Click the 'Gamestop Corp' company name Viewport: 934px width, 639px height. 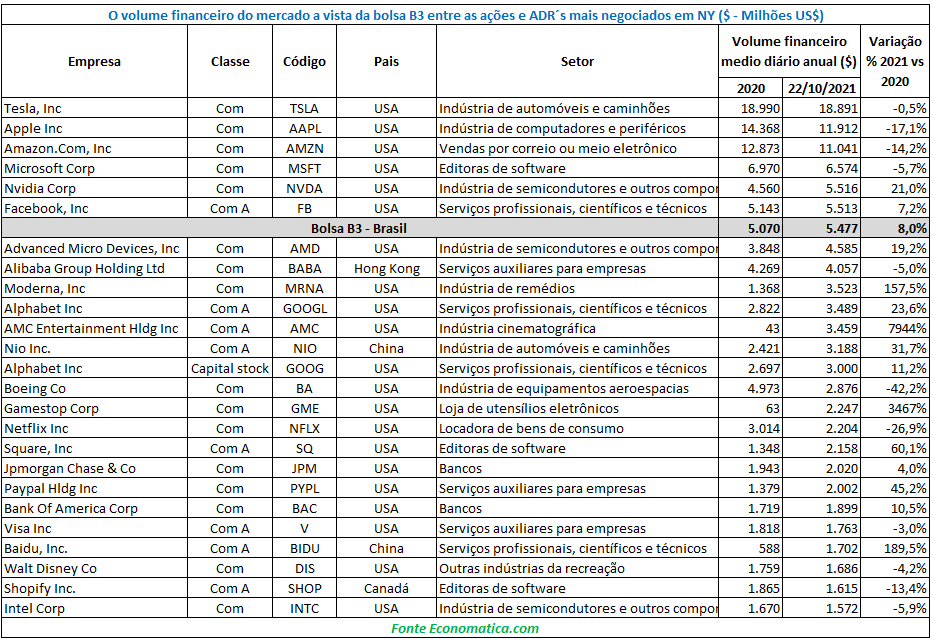[x=51, y=409]
